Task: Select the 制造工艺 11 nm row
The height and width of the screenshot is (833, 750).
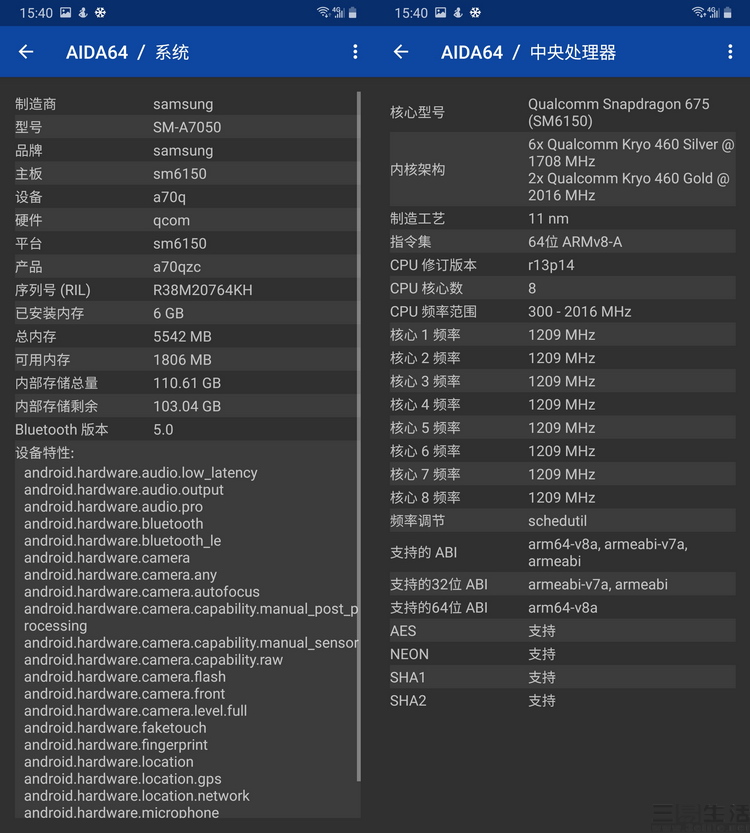Action: coord(562,218)
